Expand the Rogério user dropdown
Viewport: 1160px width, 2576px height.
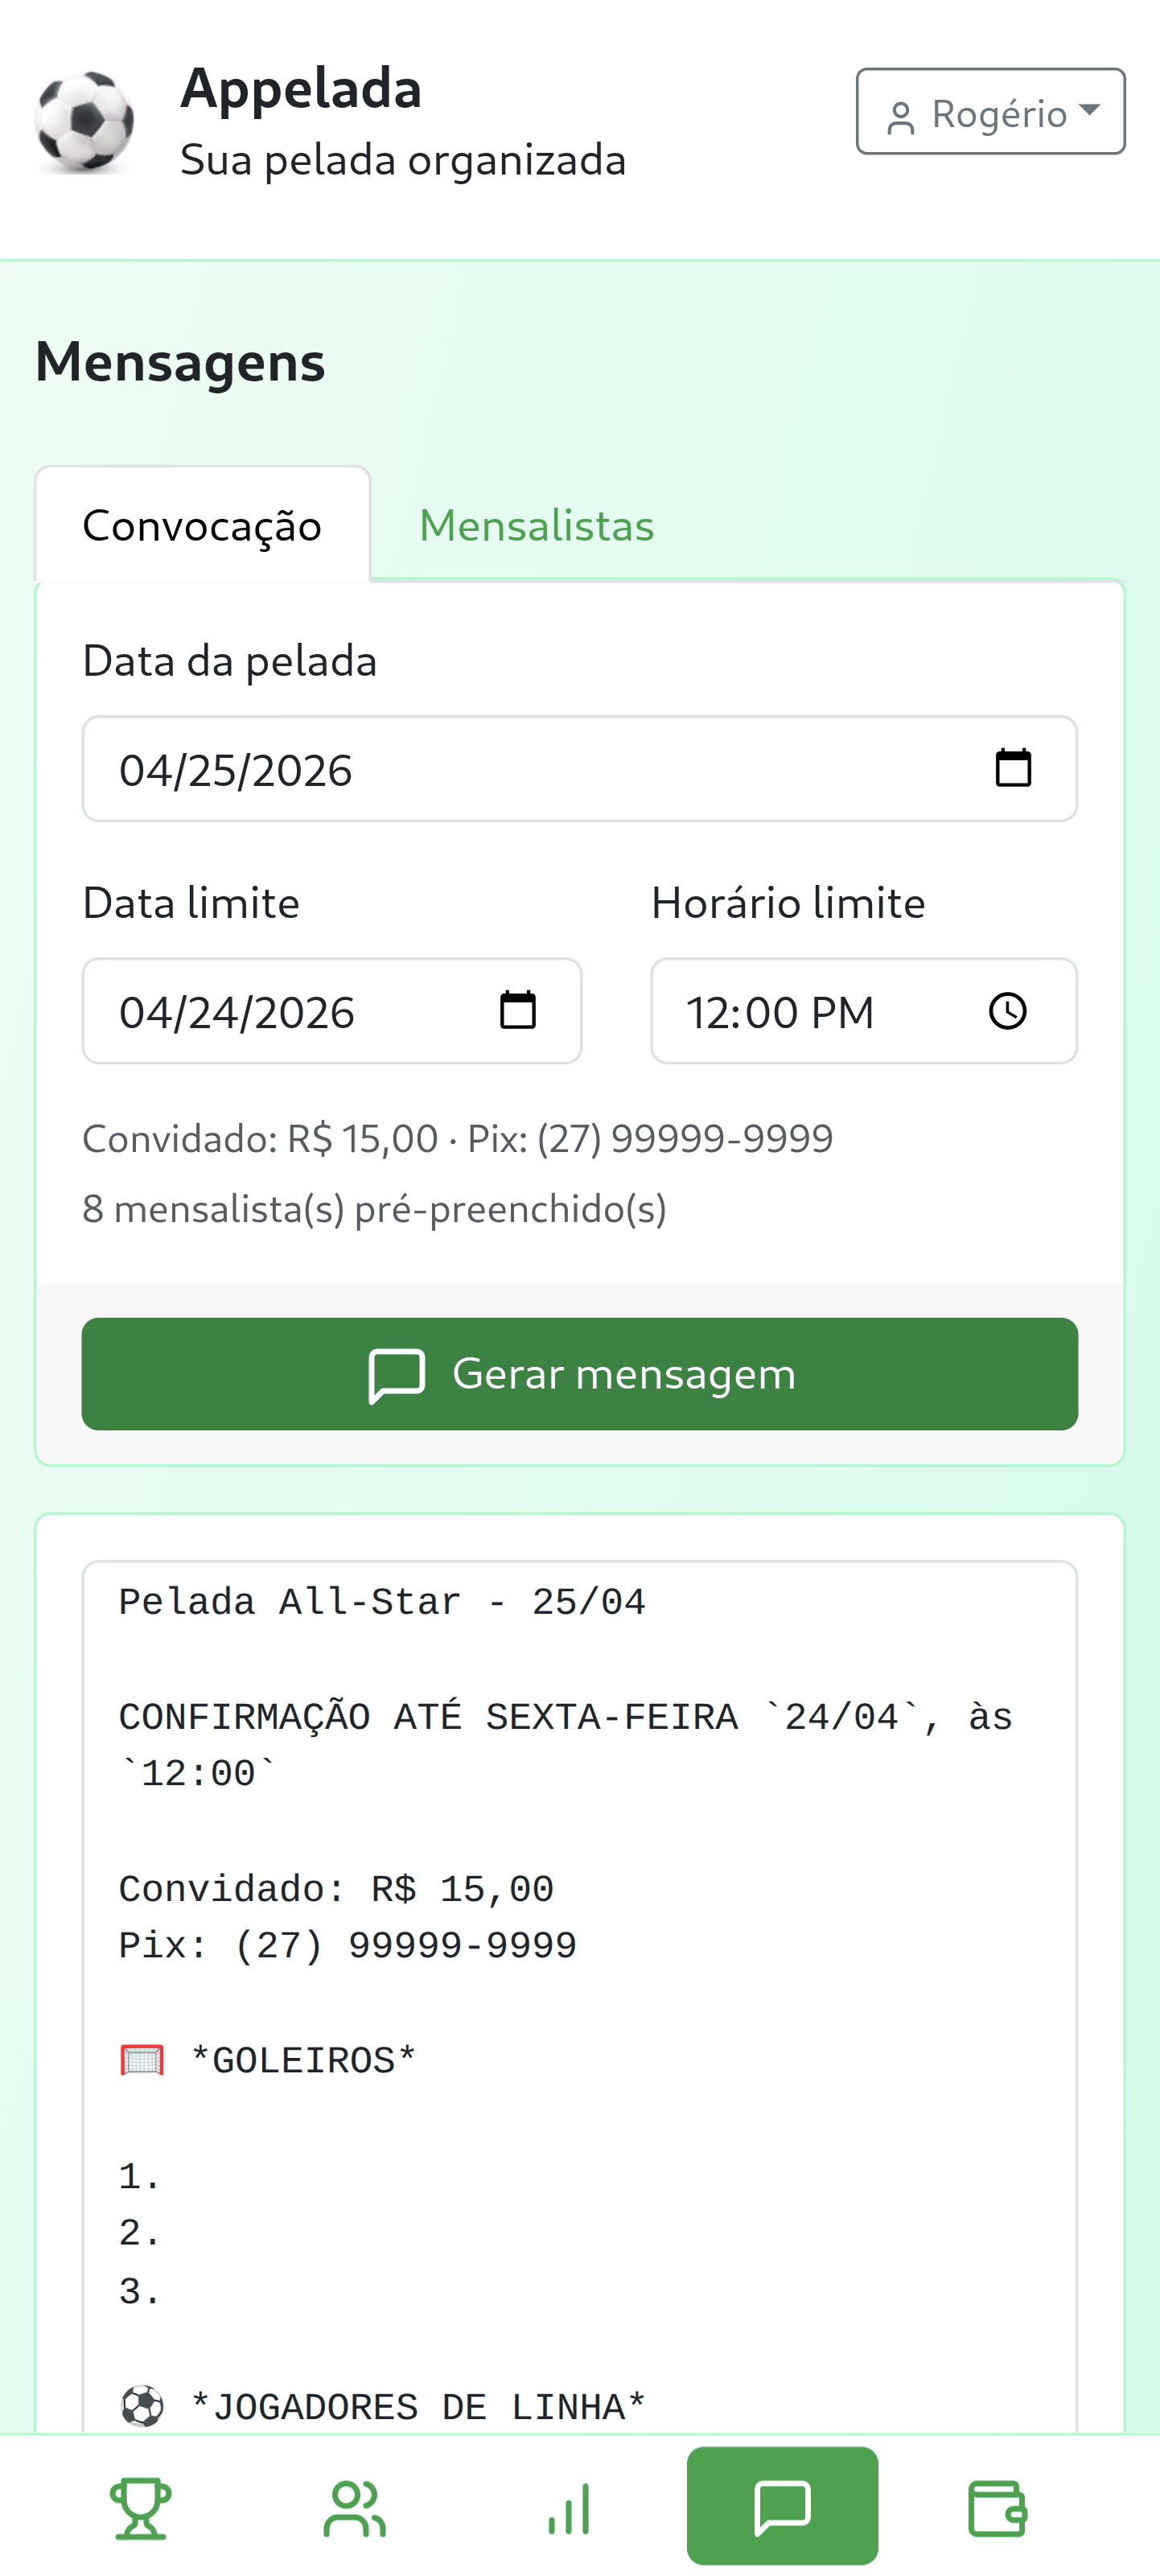click(990, 112)
